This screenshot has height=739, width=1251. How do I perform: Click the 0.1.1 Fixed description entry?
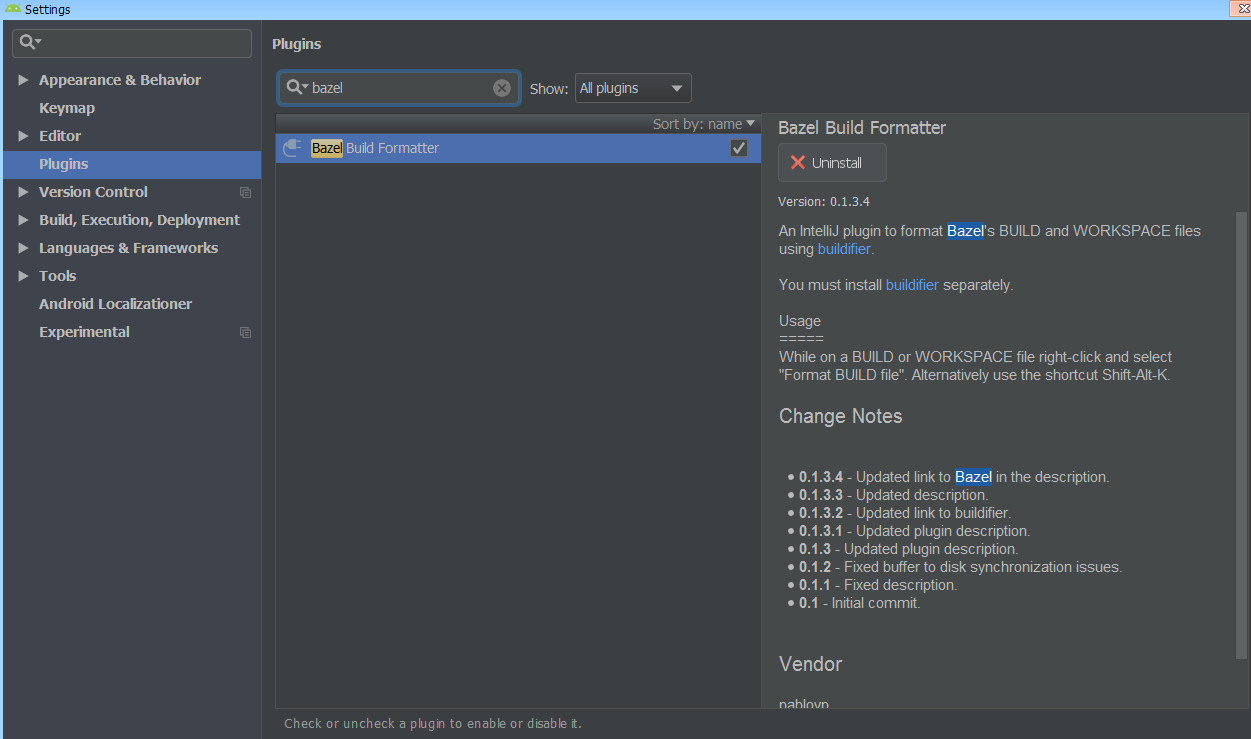pos(878,585)
